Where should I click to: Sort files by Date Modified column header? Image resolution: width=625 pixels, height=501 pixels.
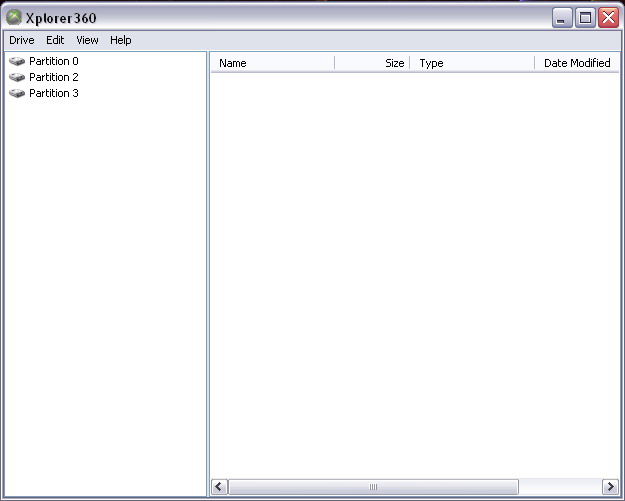(x=577, y=63)
